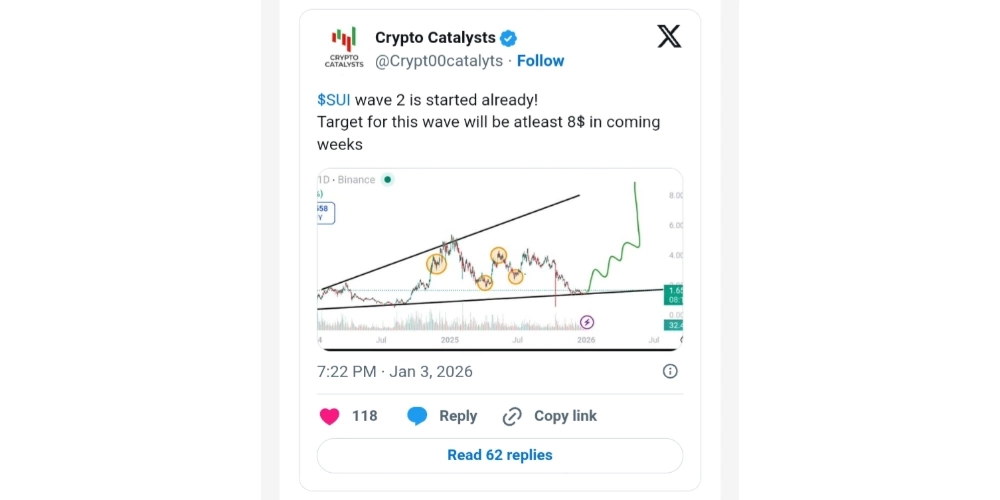The width and height of the screenshot is (1000, 500).
Task: Click the green Binance status dot on chart
Action: click(x=387, y=180)
